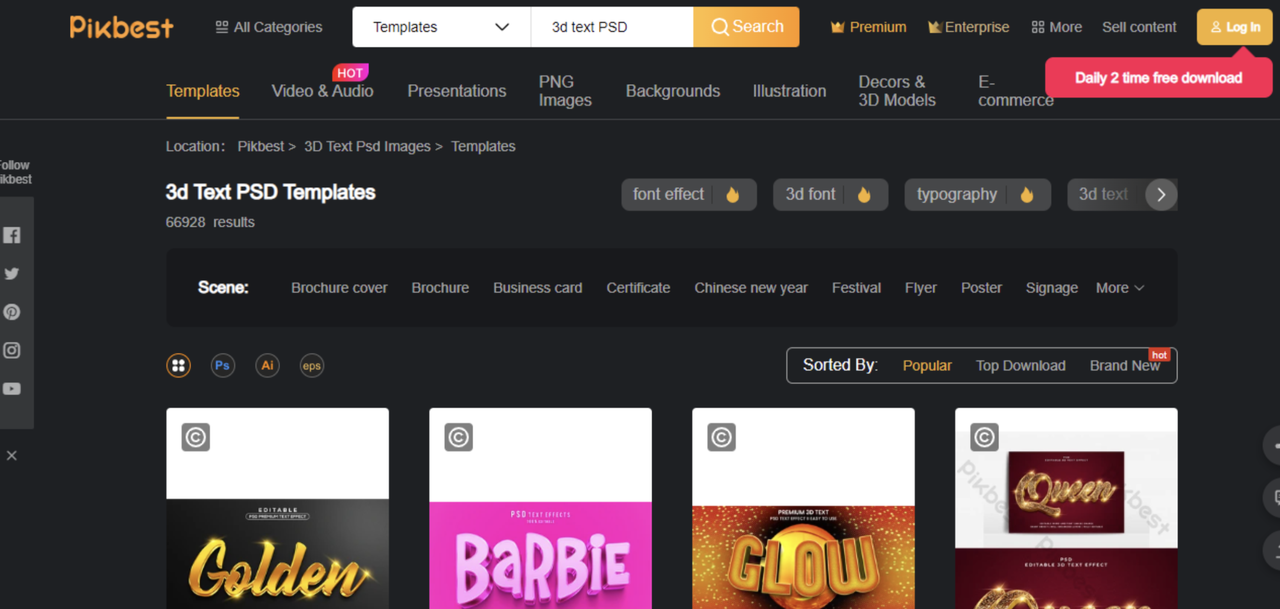Filter scene by Poster

pos(981,288)
